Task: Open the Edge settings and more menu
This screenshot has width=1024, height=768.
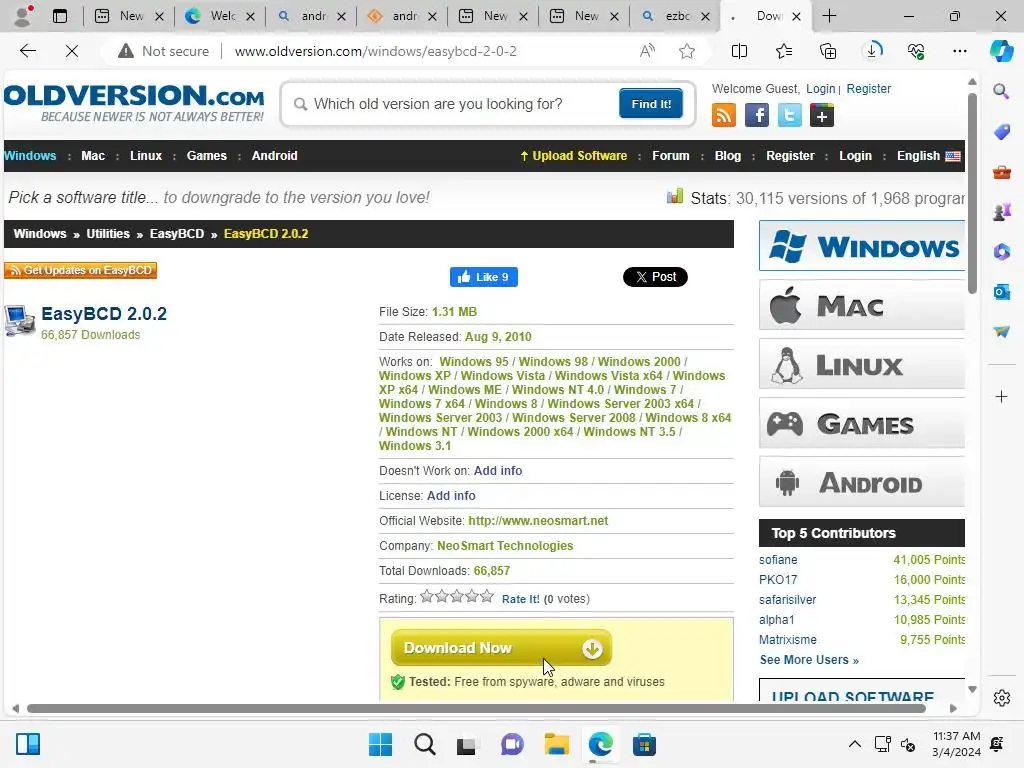Action: [x=959, y=51]
